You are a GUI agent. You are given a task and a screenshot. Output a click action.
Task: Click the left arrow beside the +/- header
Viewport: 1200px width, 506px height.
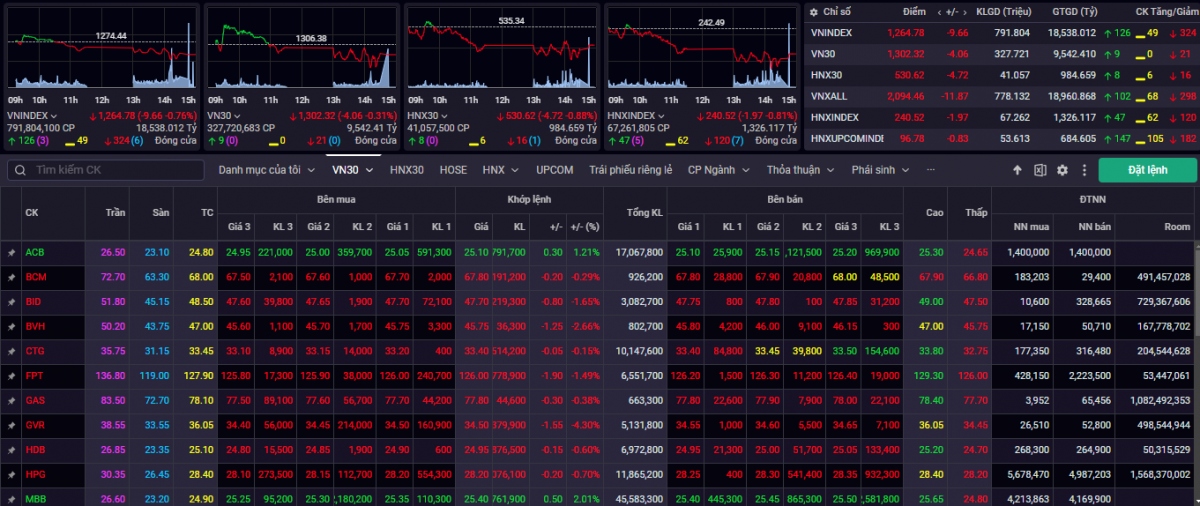tap(939, 12)
